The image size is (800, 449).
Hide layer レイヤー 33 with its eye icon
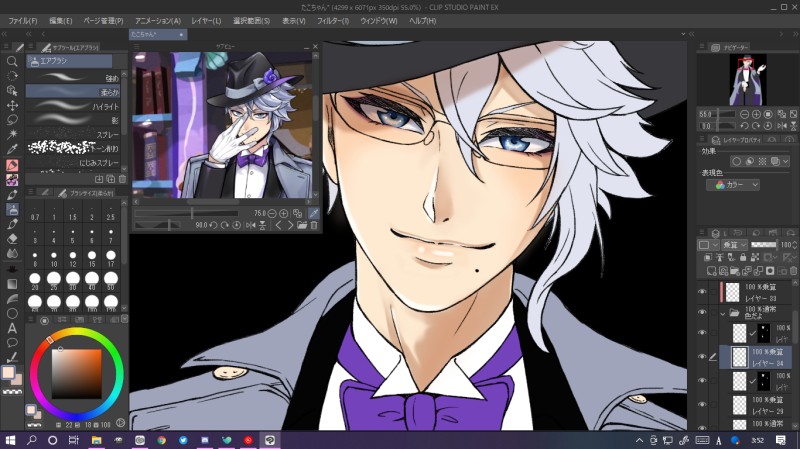[x=703, y=292]
